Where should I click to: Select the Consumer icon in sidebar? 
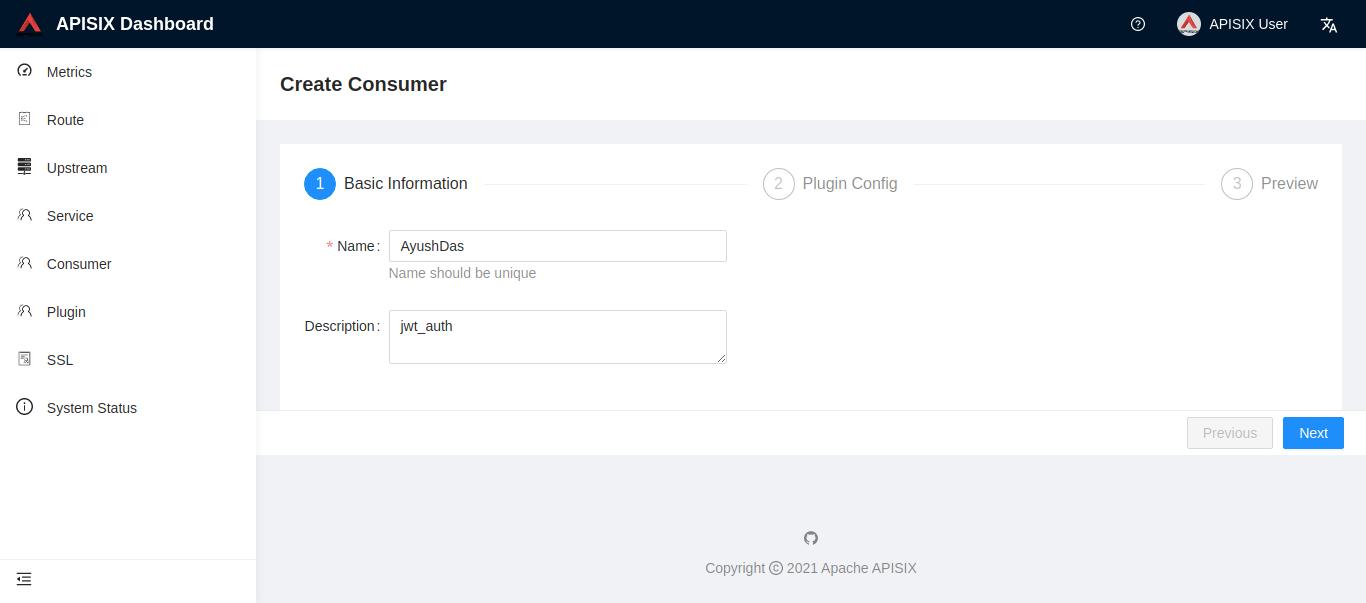click(24, 263)
